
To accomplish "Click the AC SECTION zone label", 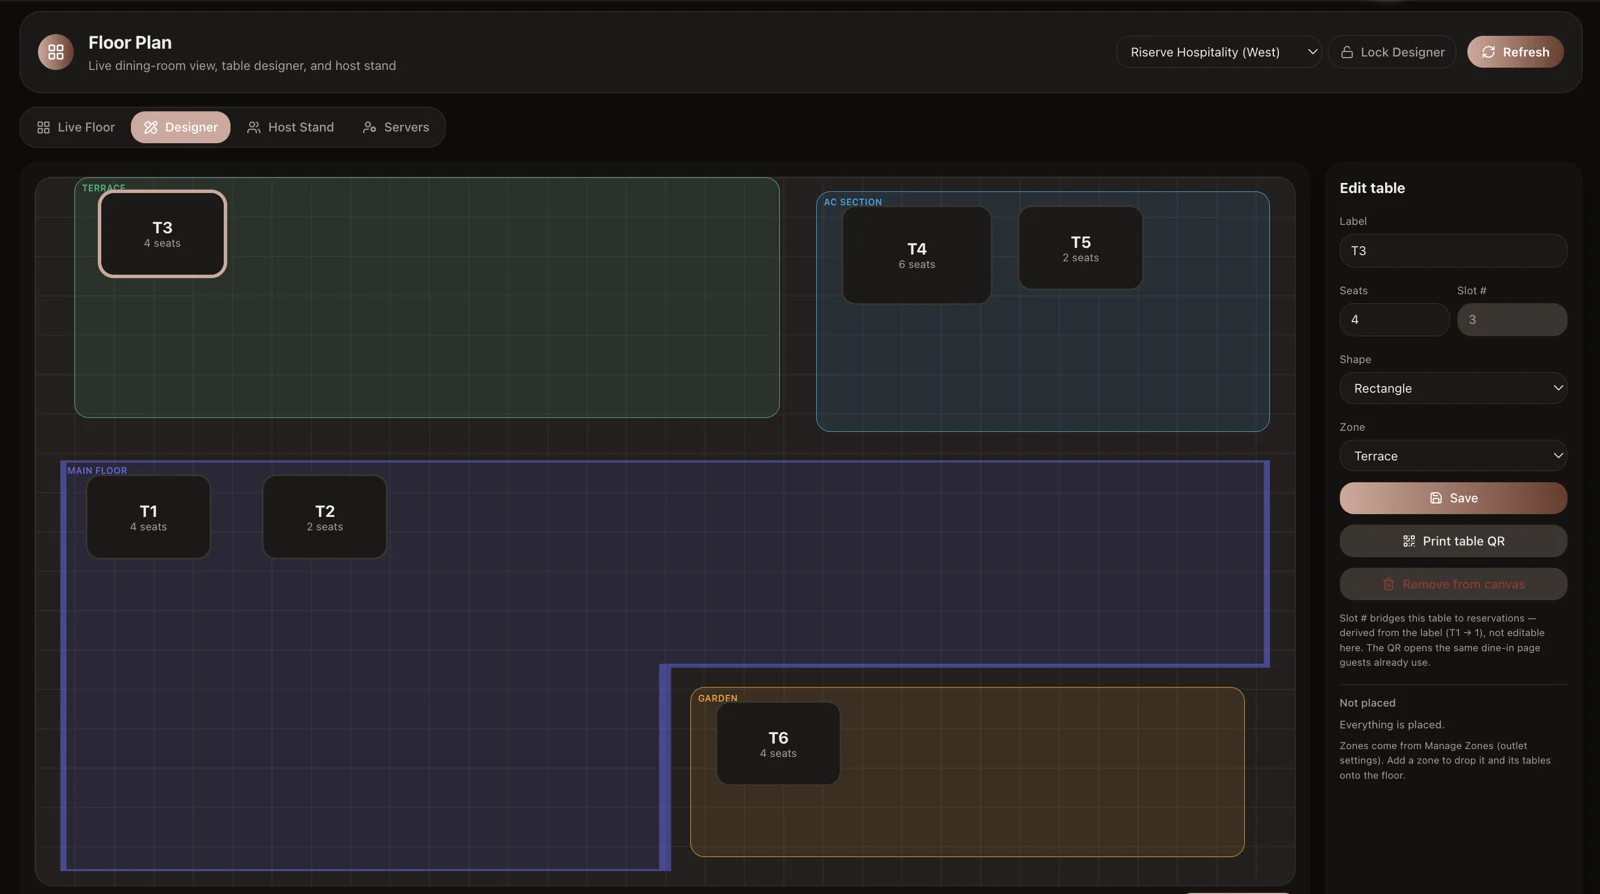I will pos(853,202).
